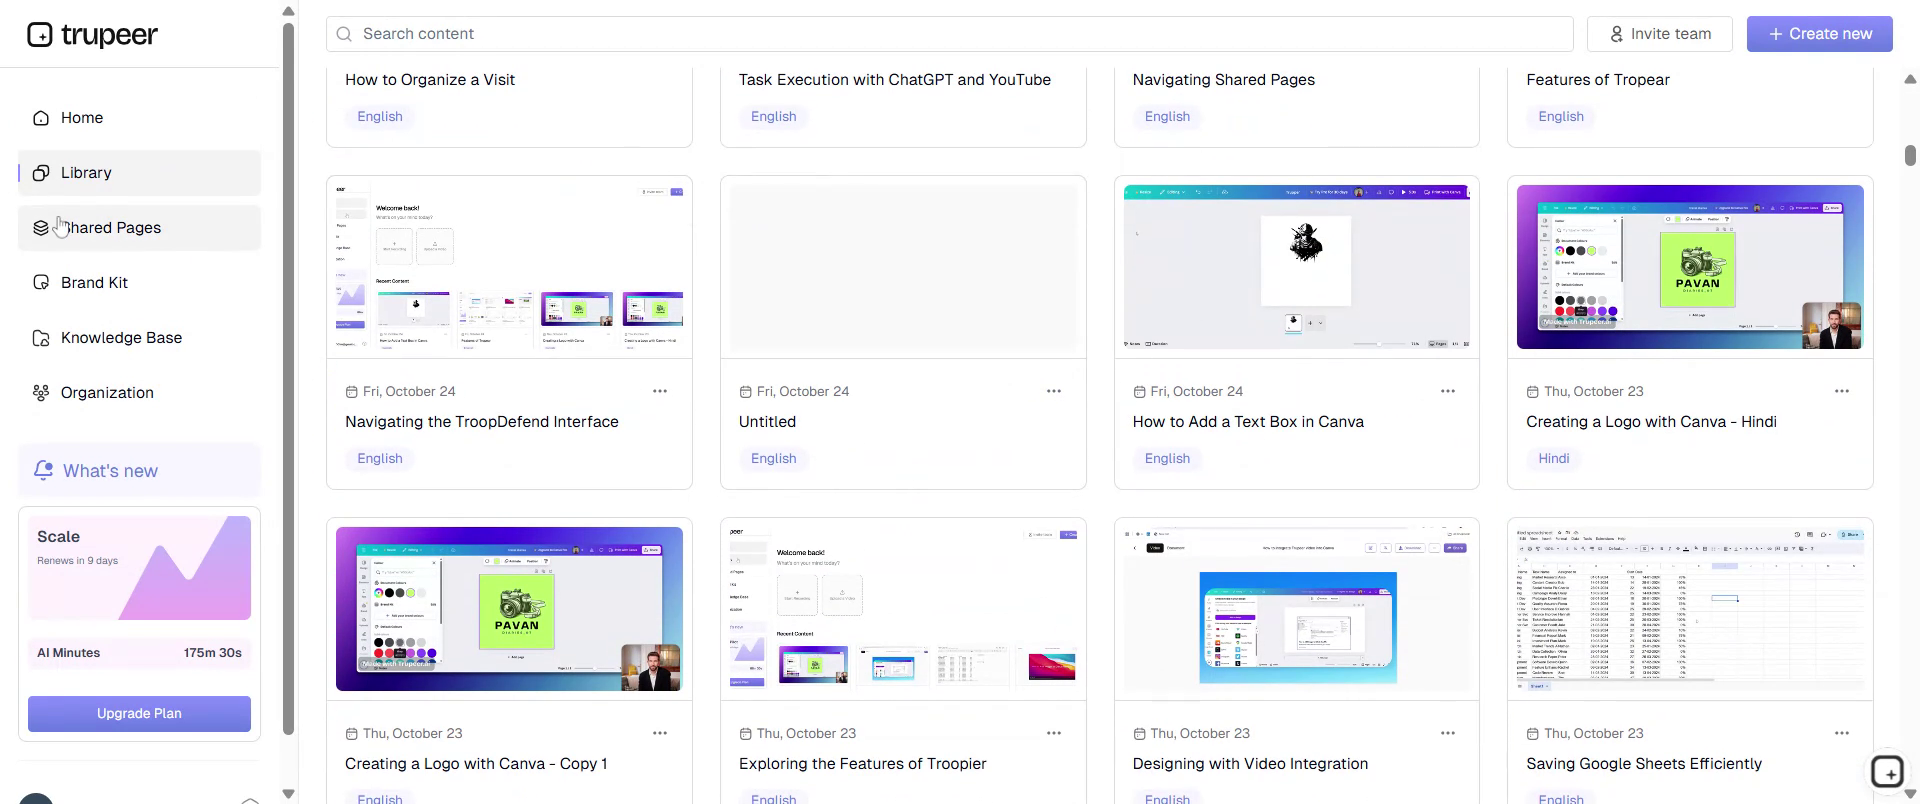Open options for Exploring the Features of Troopier

point(1054,733)
